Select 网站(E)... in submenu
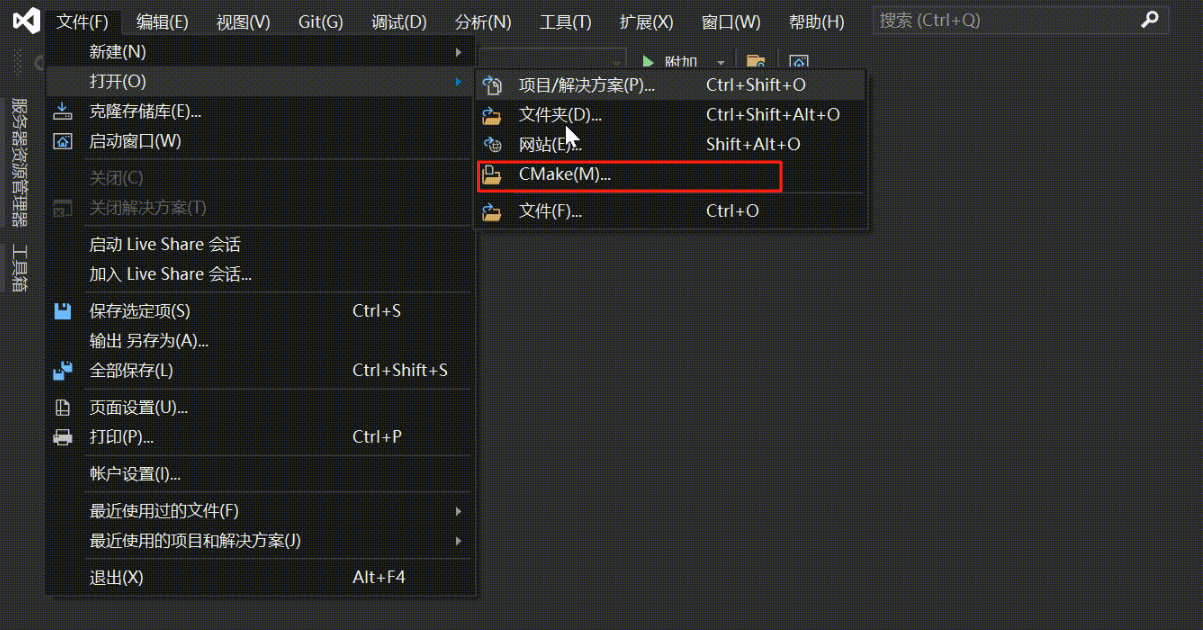Screen dimensions: 1203x630 [670, 144]
